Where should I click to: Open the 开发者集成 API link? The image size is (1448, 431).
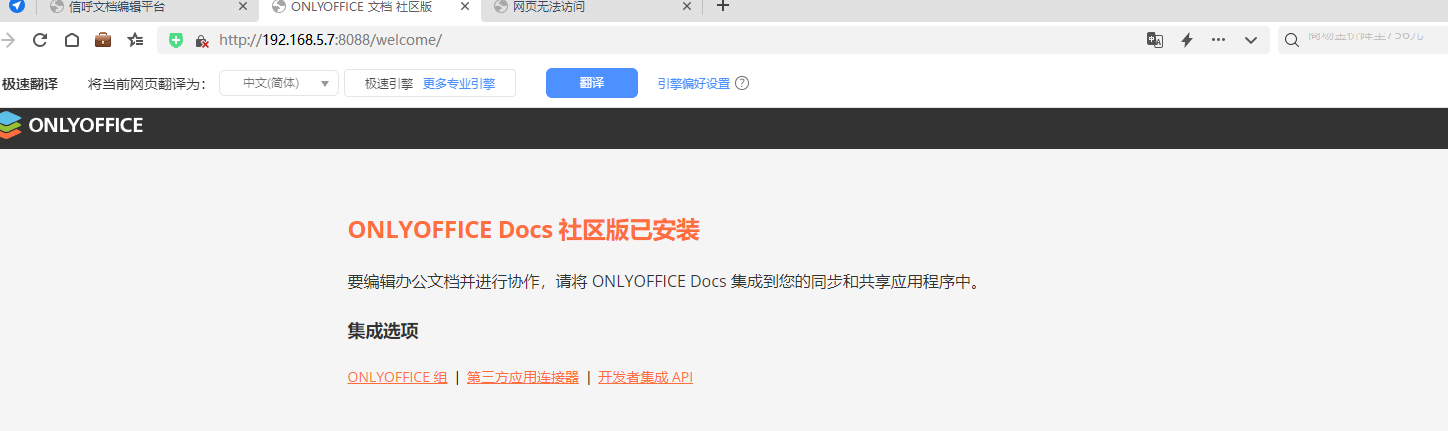pyautogui.click(x=646, y=377)
